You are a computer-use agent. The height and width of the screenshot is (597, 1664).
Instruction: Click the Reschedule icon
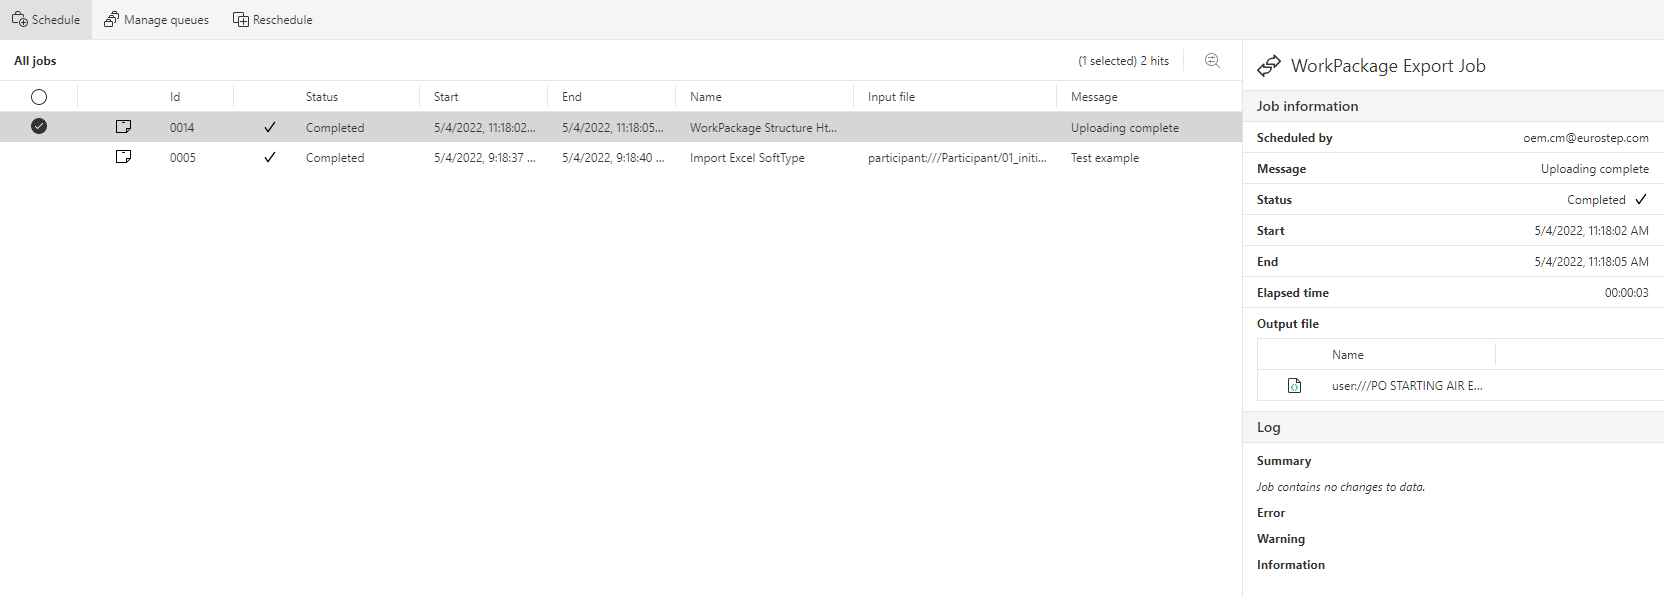pyautogui.click(x=240, y=20)
